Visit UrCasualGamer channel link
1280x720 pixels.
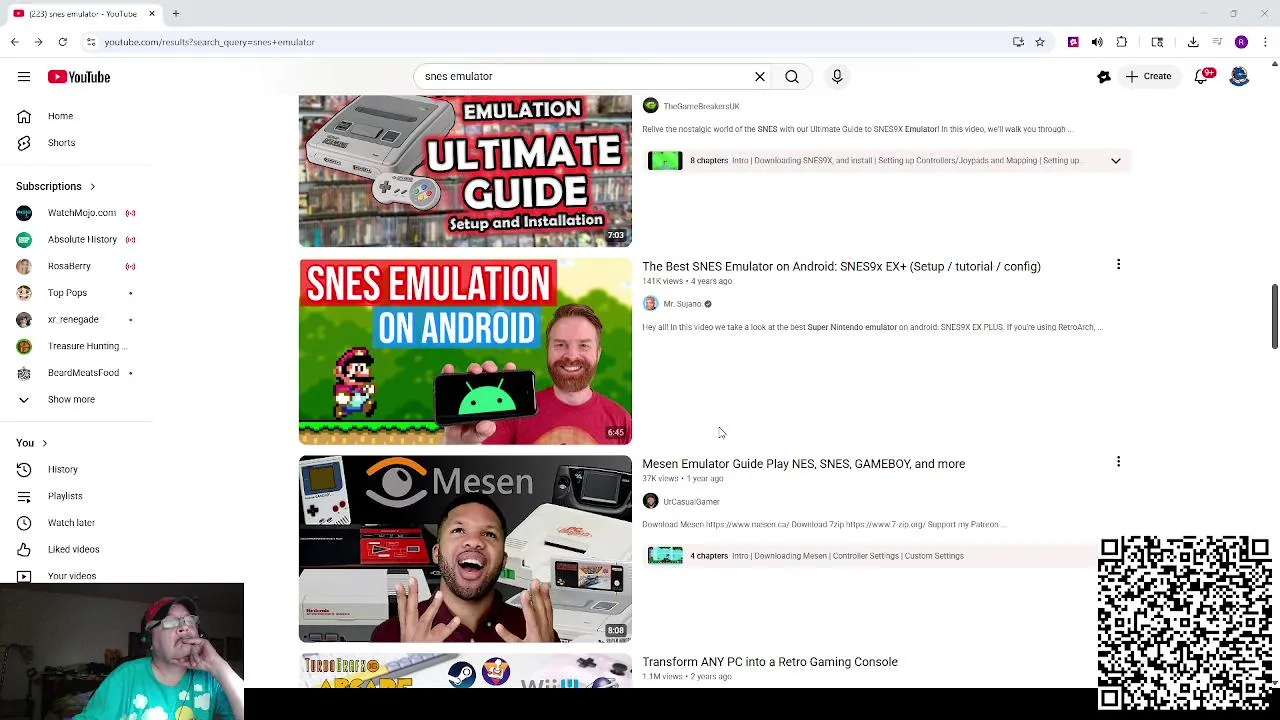point(691,502)
